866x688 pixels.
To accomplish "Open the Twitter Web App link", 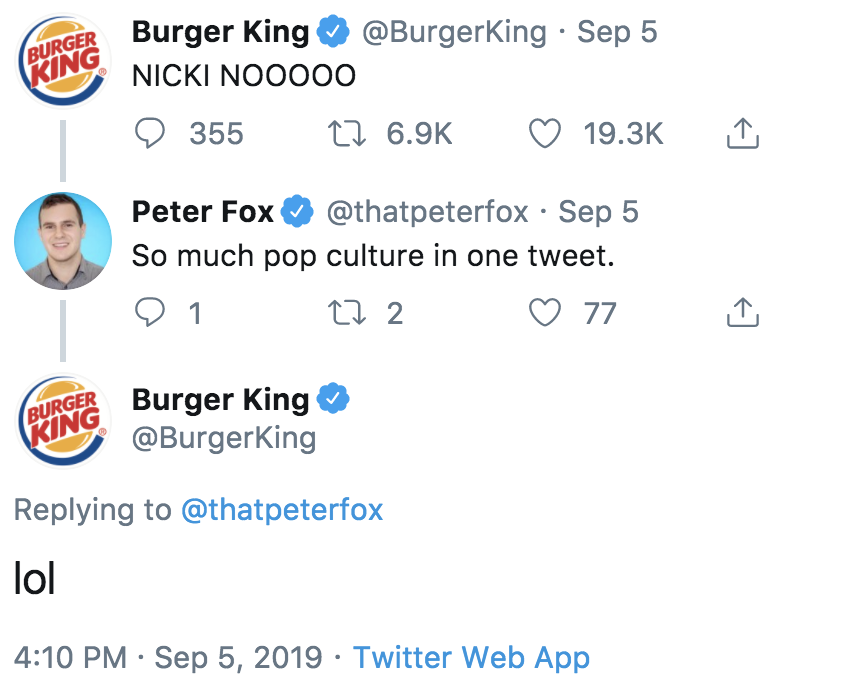I will coord(471,657).
